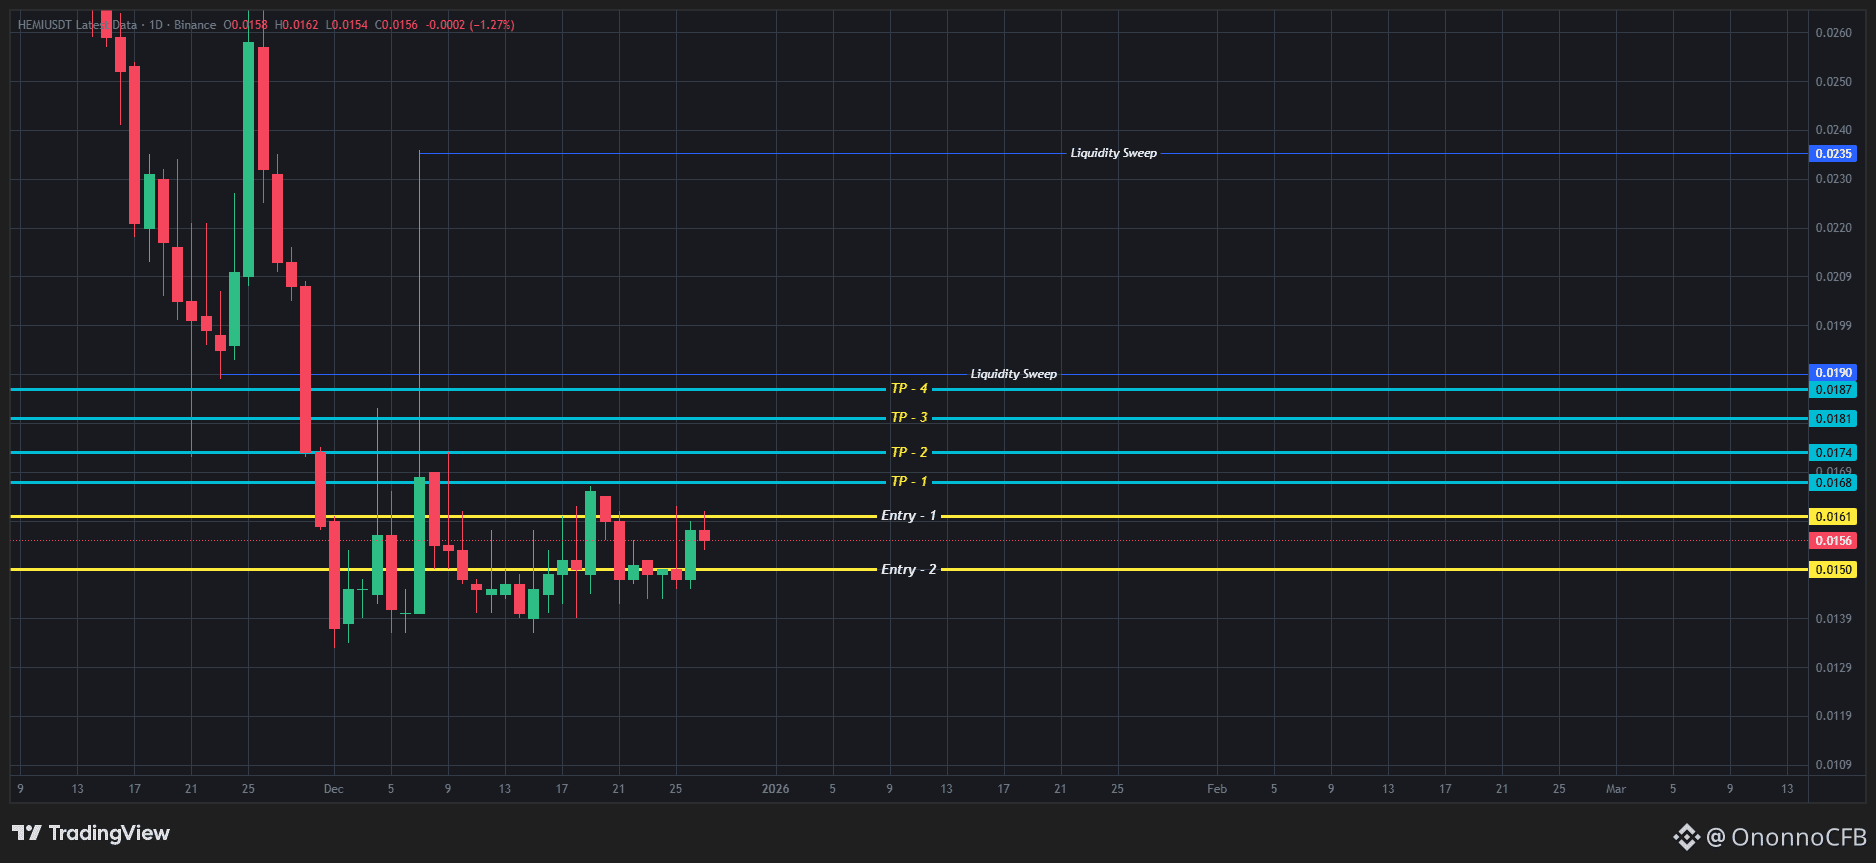Select the lower Liquidity Sweep label near 0.0190

(x=1013, y=374)
